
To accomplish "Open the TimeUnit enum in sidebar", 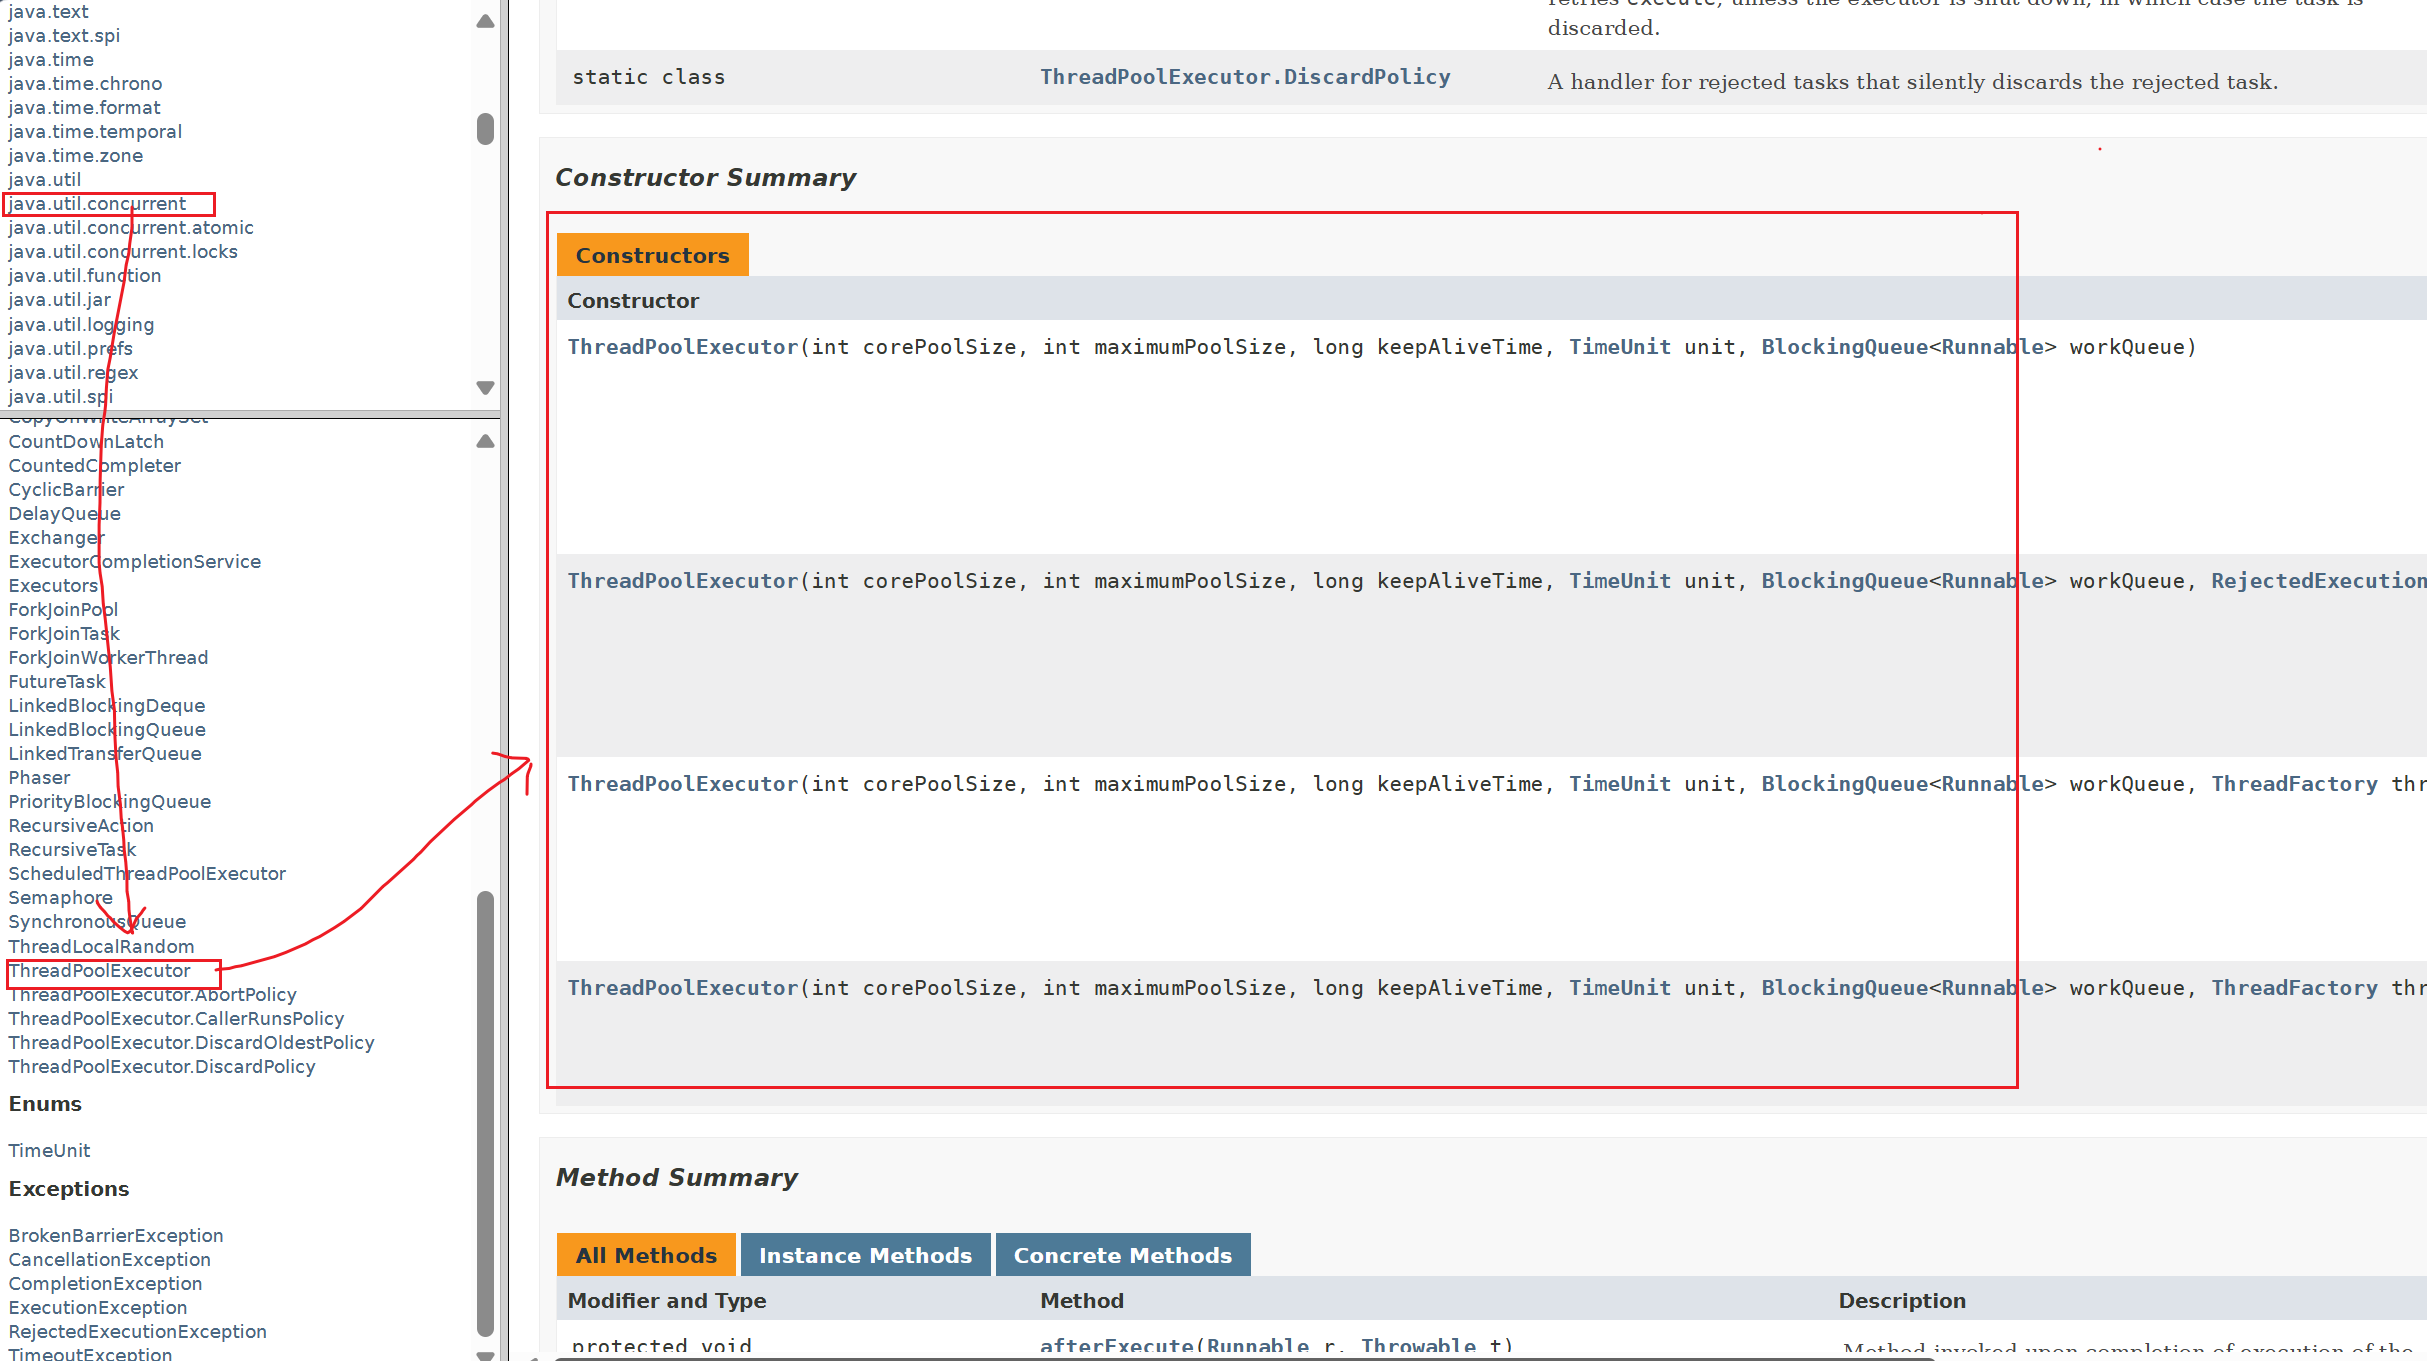I will (x=49, y=1151).
